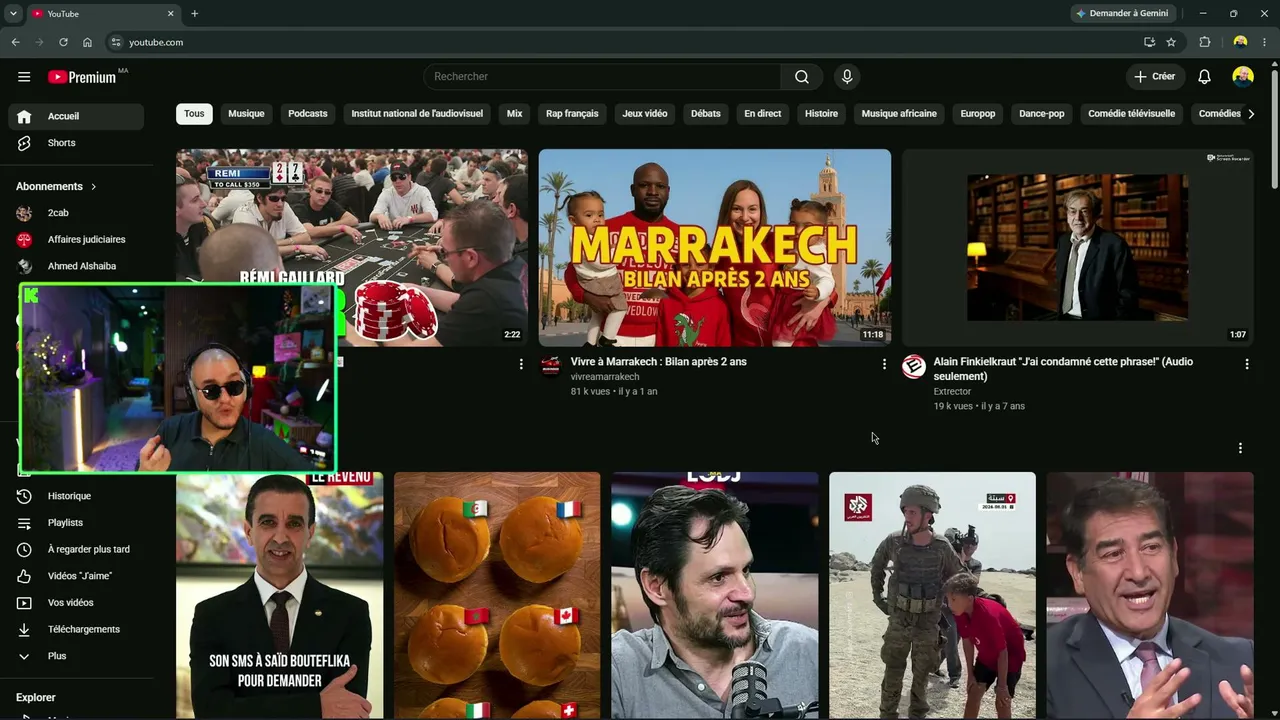Open the Ahmed Alshaiba subscription
This screenshot has width=1280, height=720.
click(76, 266)
